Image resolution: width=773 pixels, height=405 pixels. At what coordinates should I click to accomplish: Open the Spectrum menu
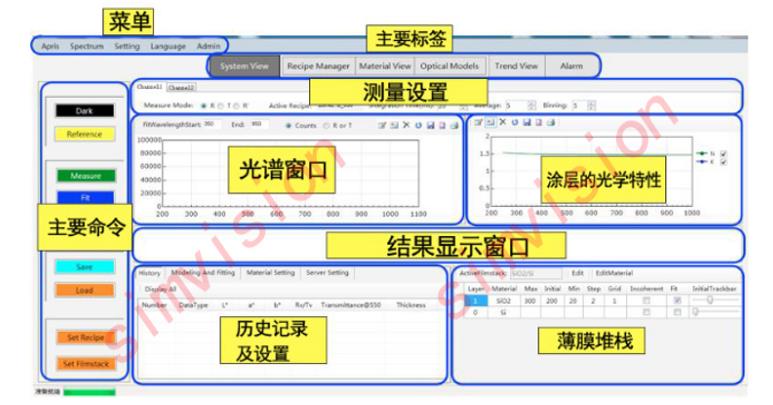click(x=87, y=46)
